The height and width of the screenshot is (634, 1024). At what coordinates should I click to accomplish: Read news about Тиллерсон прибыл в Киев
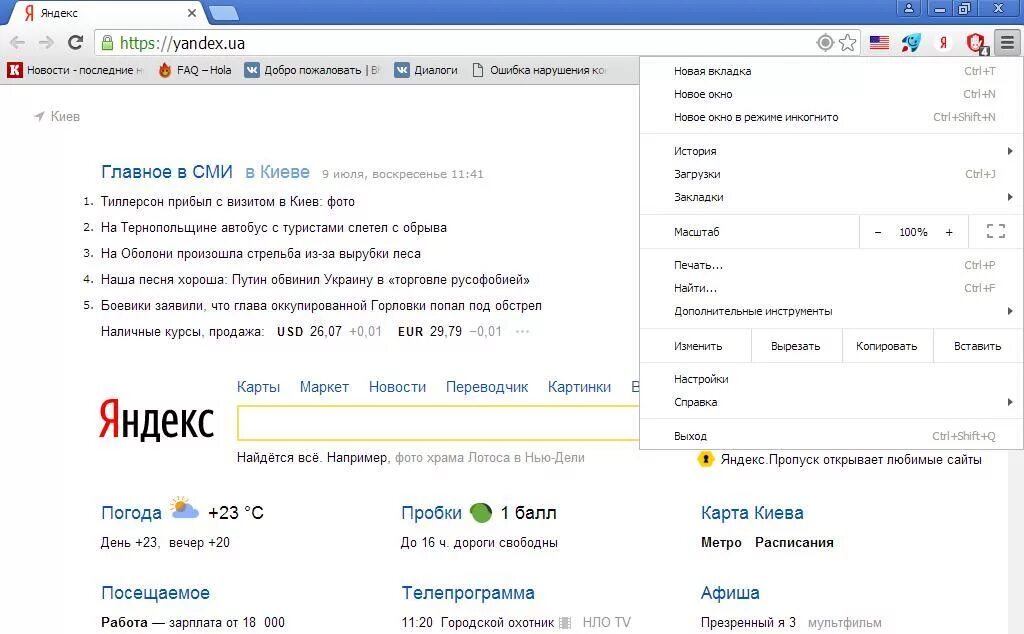point(228,202)
